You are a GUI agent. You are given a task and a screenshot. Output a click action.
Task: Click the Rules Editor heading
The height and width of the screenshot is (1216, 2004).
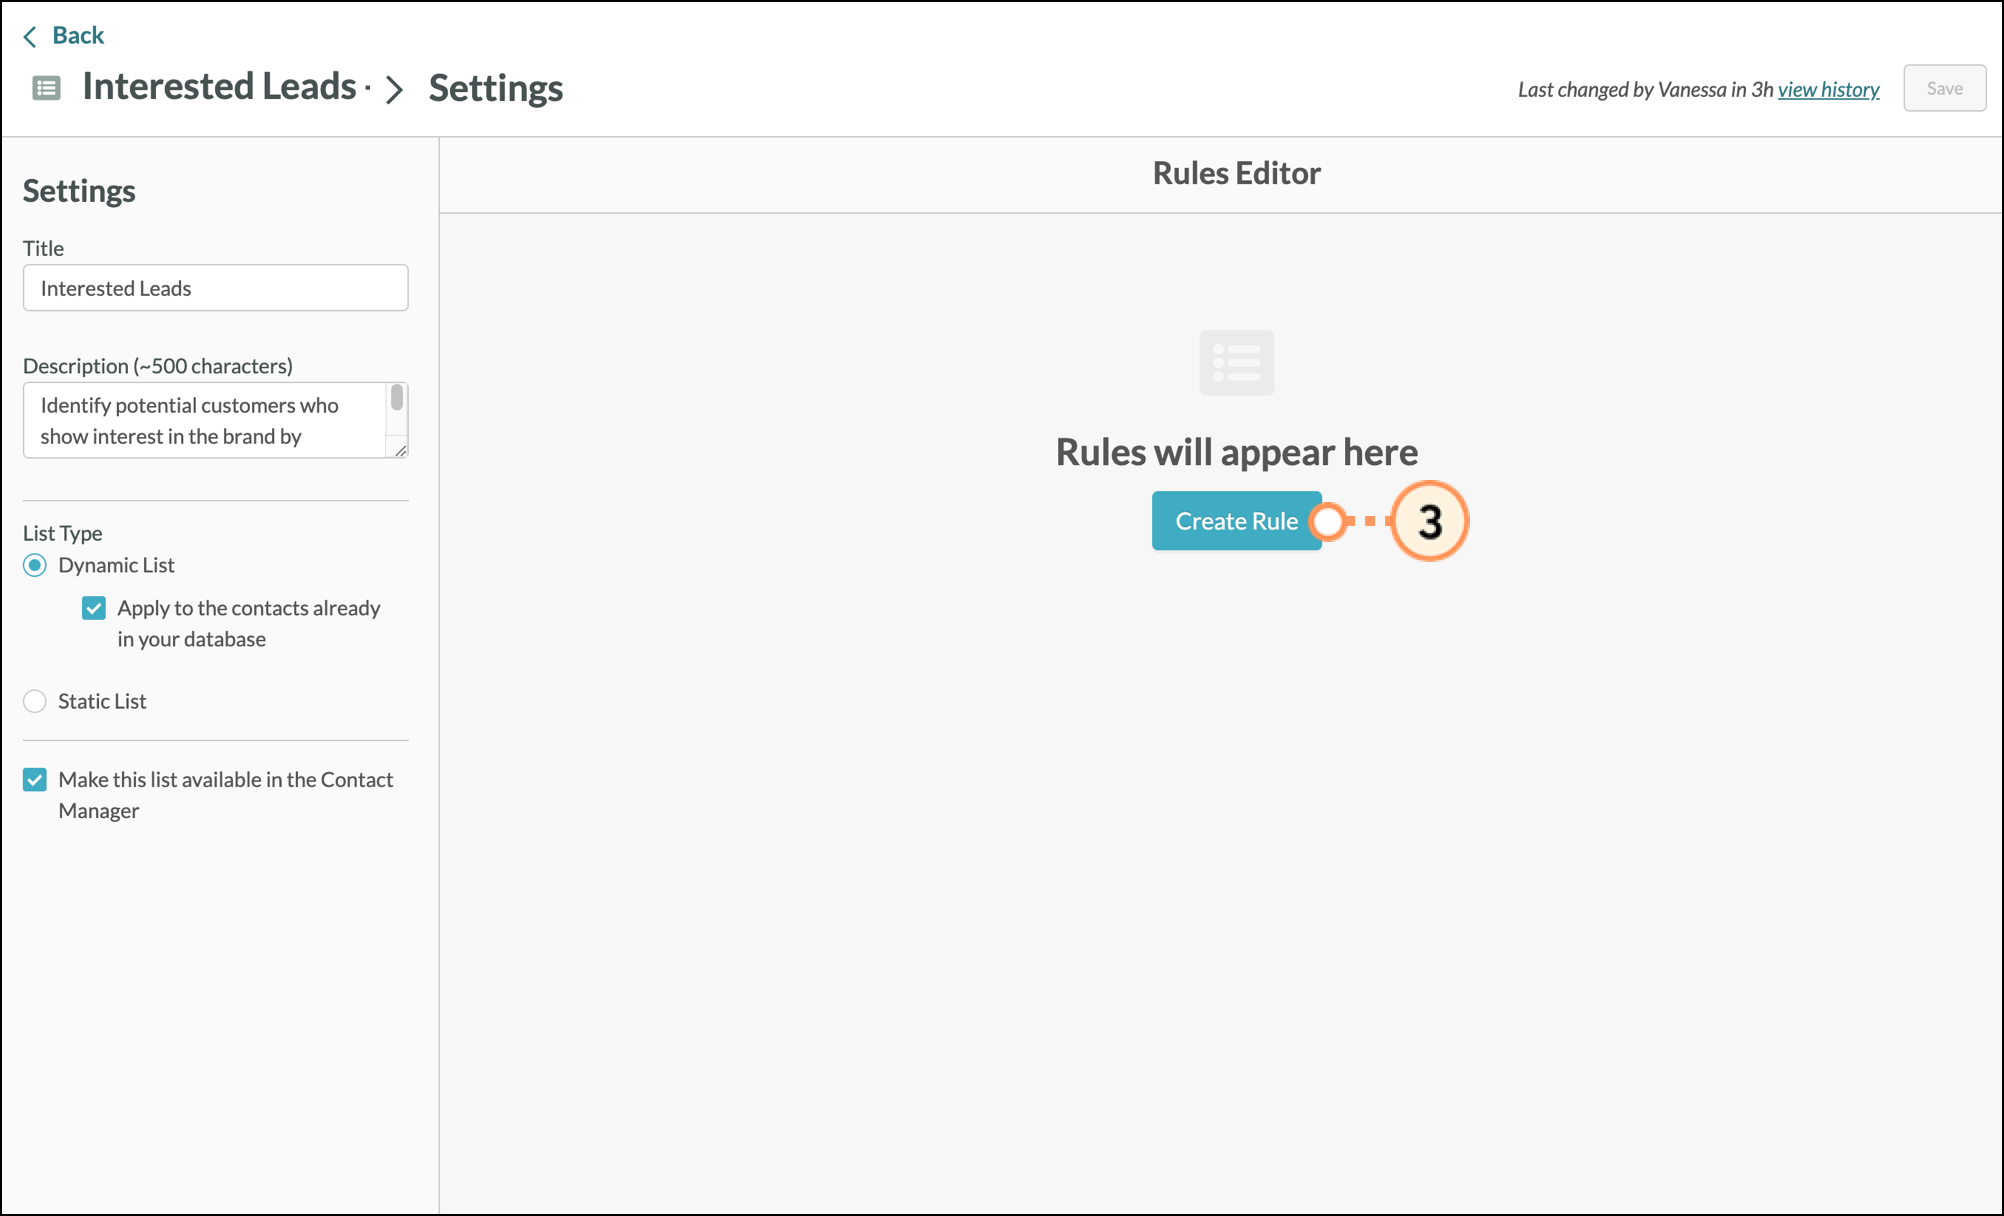[x=1236, y=173]
